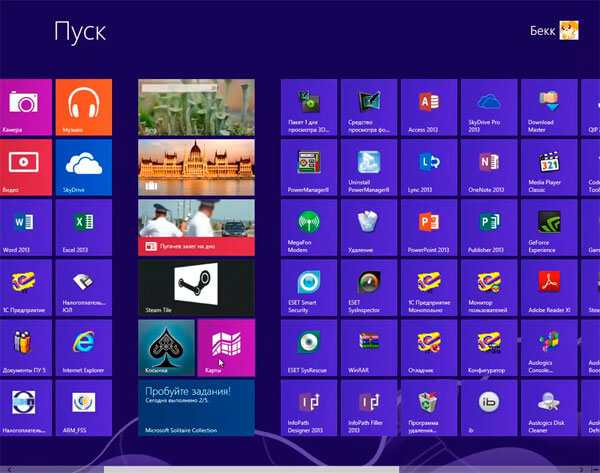Open the travel tile with parliament photo
Screen dimensions: 600x473
click(196, 167)
